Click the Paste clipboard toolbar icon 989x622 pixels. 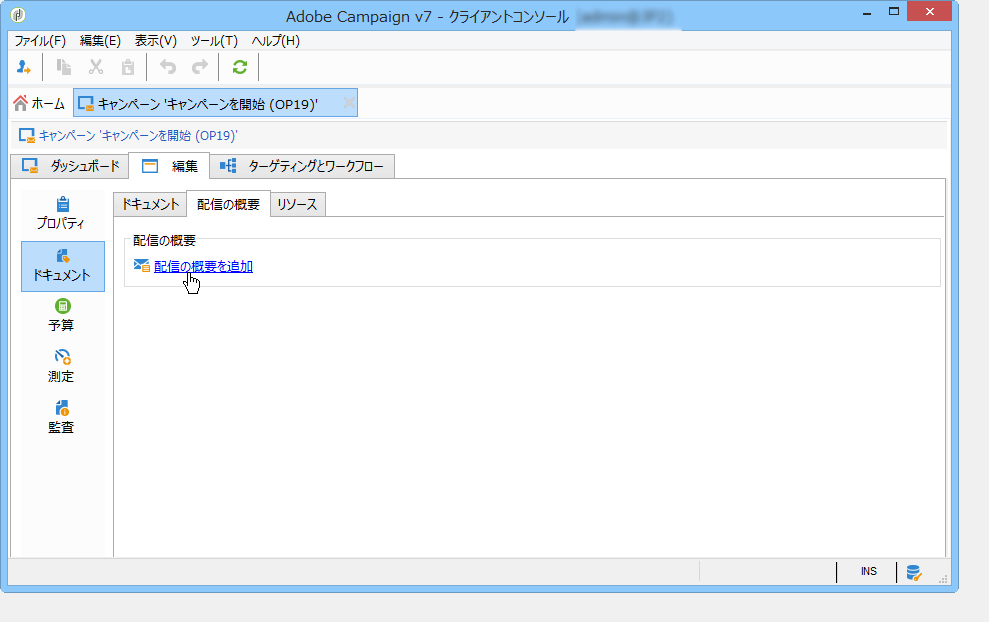point(128,67)
